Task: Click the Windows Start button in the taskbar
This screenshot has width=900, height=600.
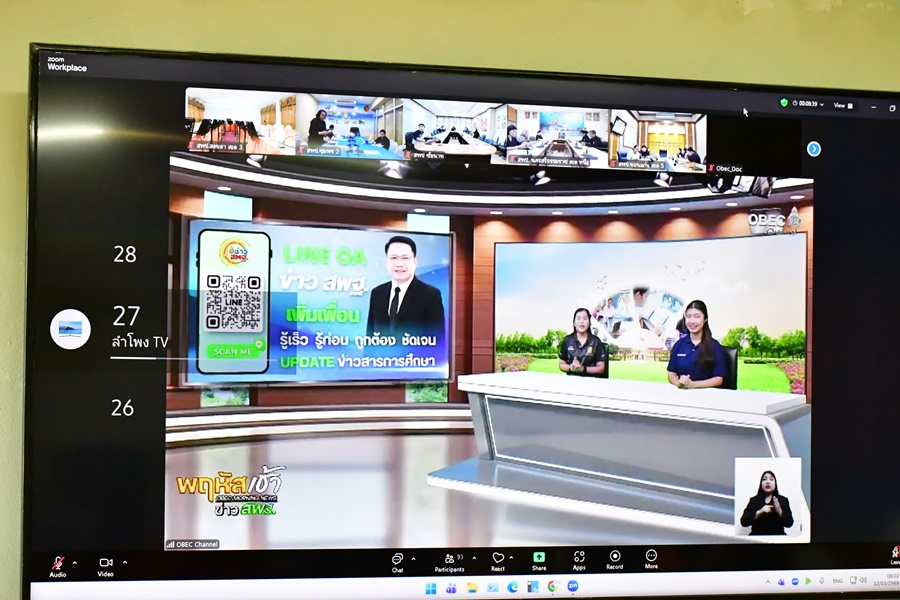Action: [431, 587]
